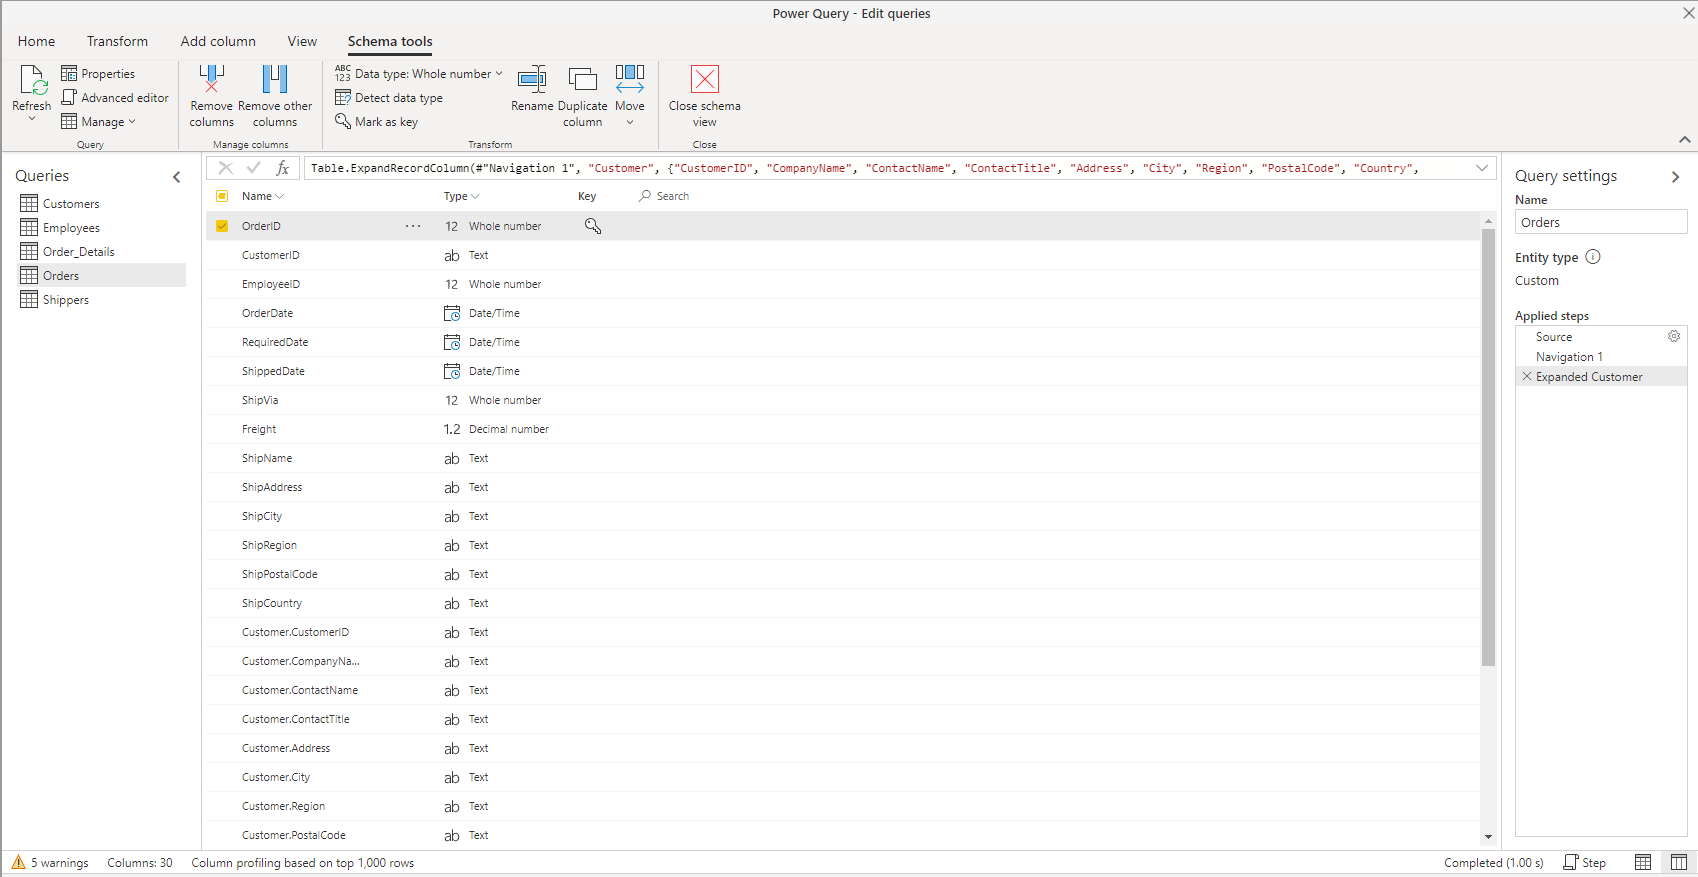Expand the formula bar with the chevron
This screenshot has width=1698, height=877.
pyautogui.click(x=1481, y=168)
